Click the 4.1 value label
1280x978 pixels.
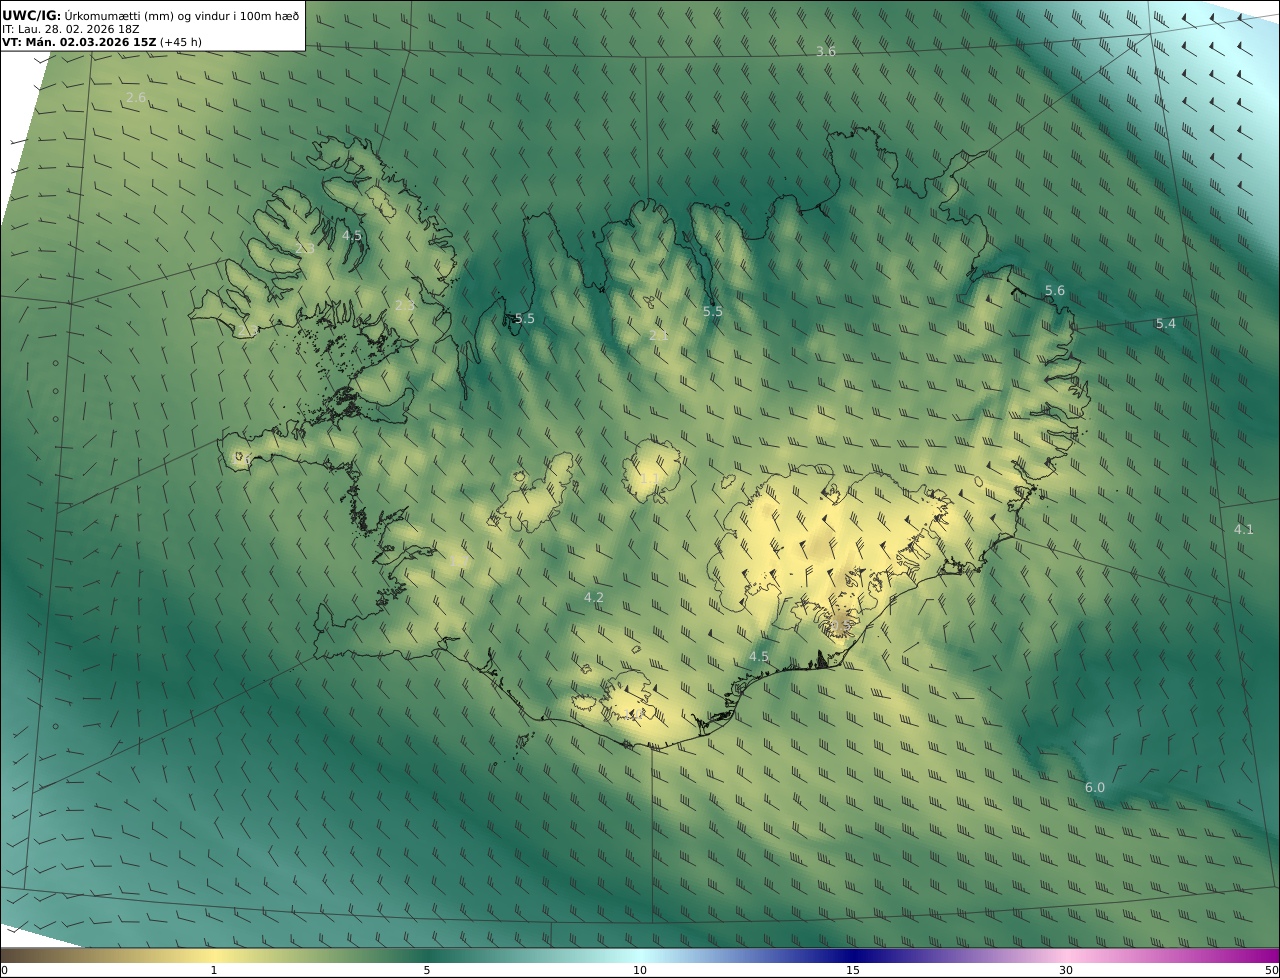click(1243, 529)
